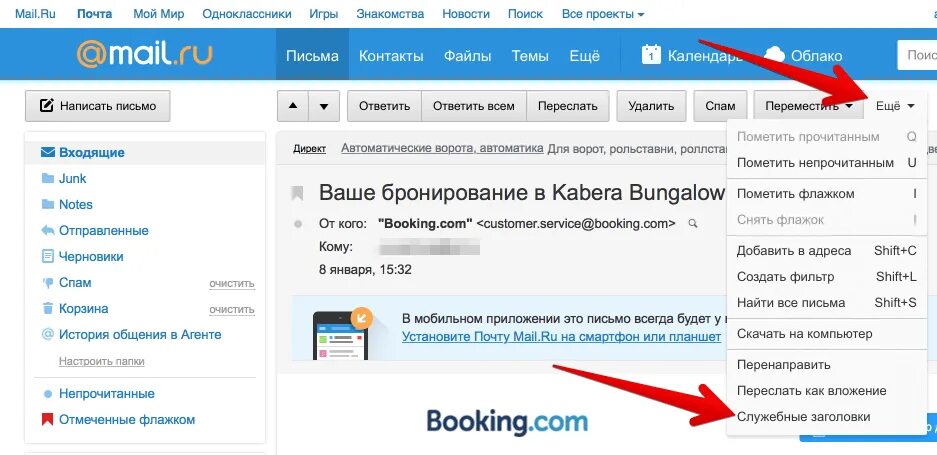The height and width of the screenshot is (455, 937).
Task: Click the thumbs-down icon beside Спам
Action: click(48, 283)
